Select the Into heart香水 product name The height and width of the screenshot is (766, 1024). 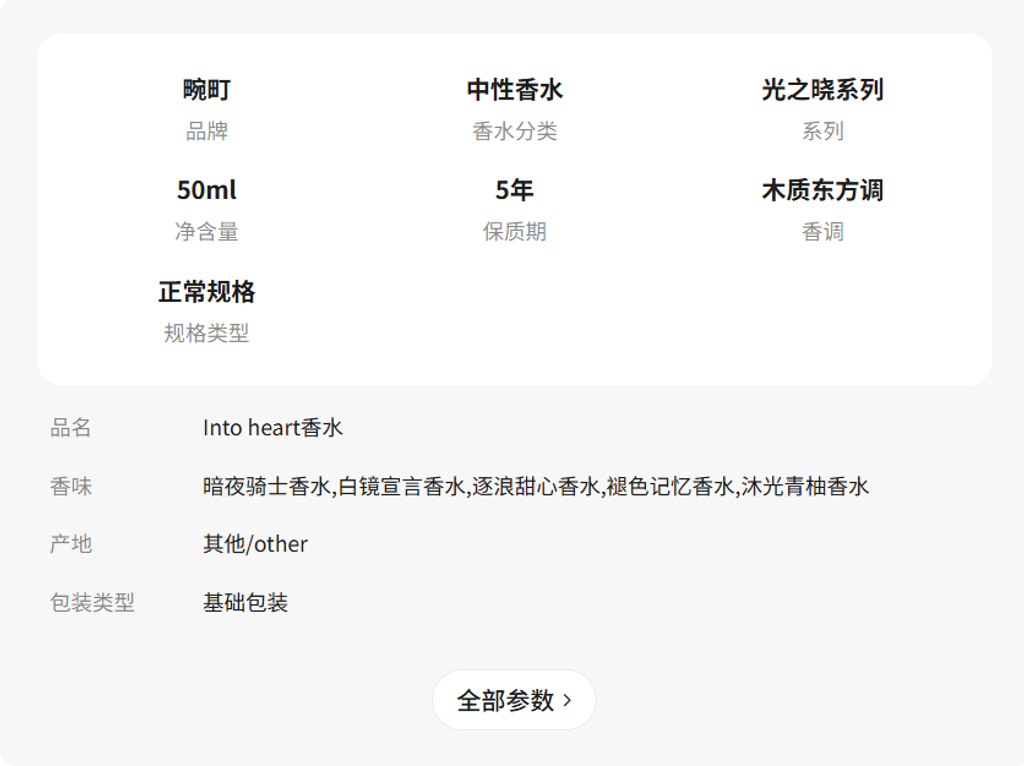click(x=273, y=428)
